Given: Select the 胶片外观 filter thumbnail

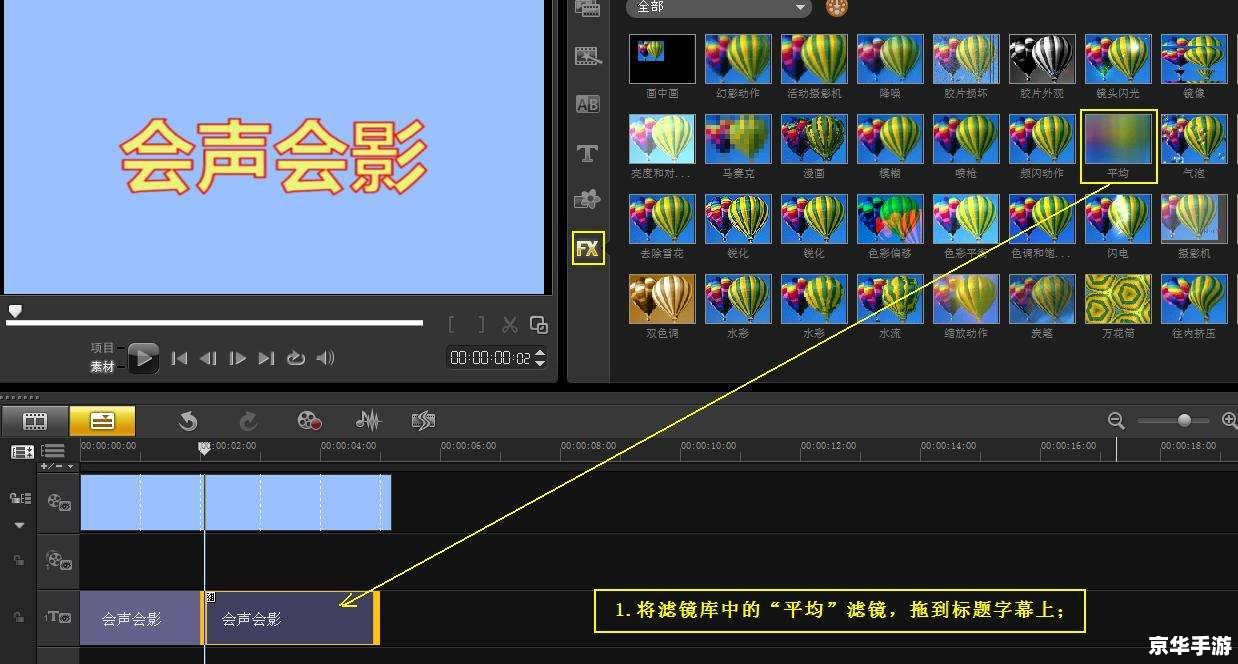Looking at the screenshot, I should tap(1042, 59).
